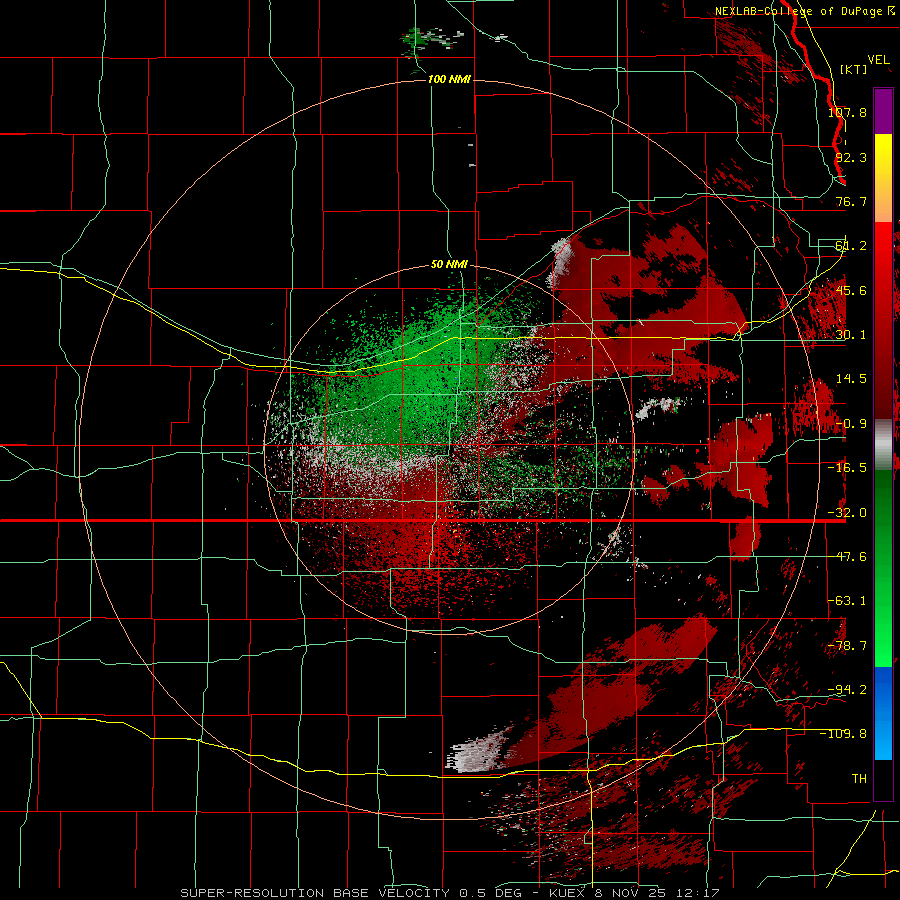
Task: Click the green segment of the color bar
Action: pyautogui.click(x=883, y=568)
